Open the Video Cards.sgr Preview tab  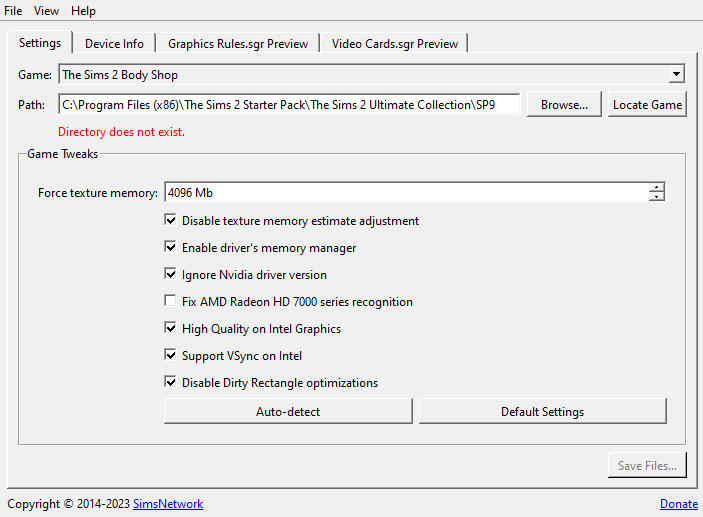[395, 43]
